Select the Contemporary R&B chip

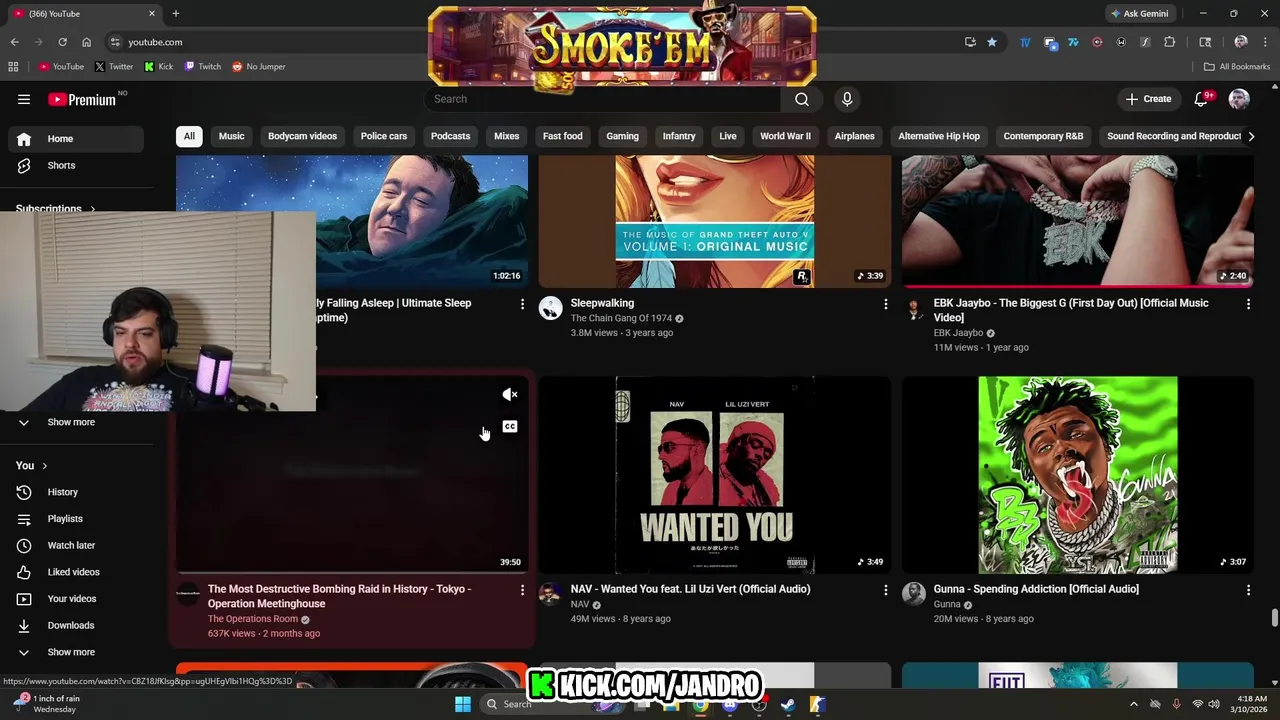click(1043, 136)
